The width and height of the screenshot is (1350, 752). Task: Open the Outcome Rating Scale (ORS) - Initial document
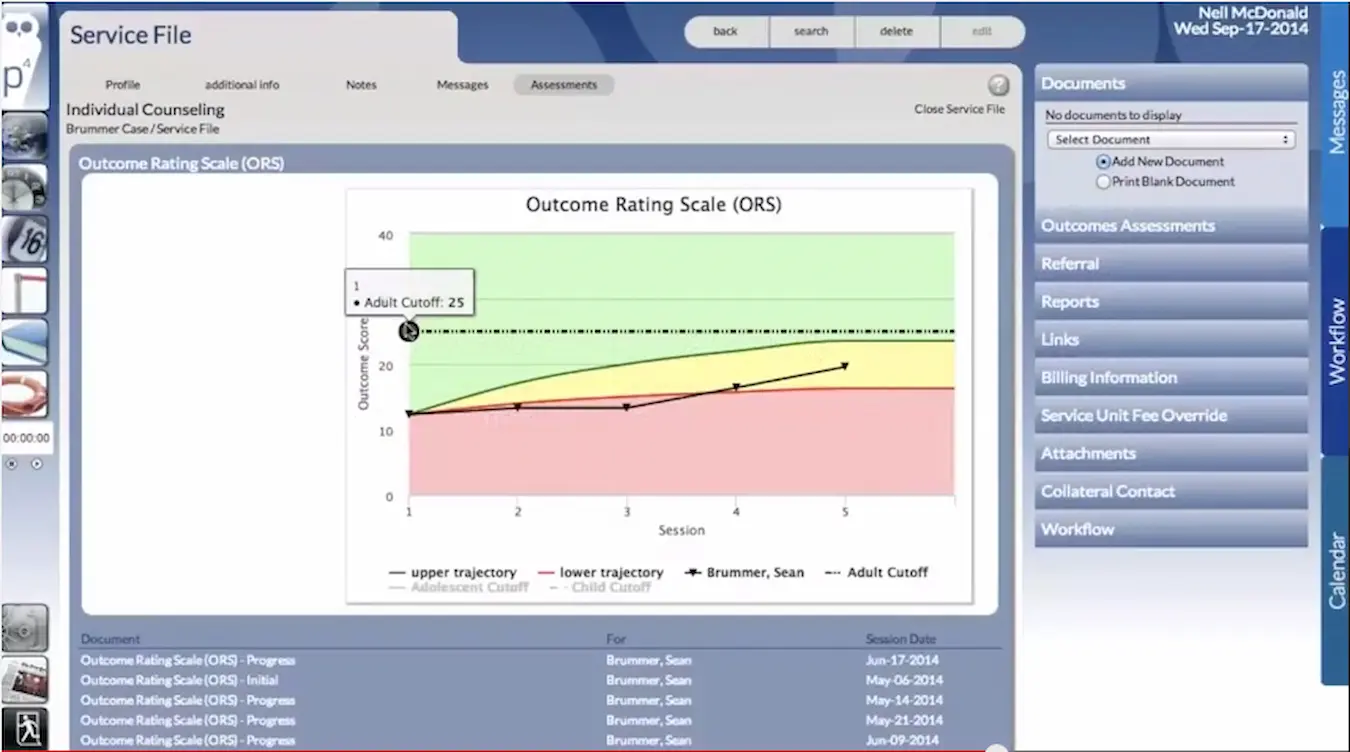click(178, 680)
